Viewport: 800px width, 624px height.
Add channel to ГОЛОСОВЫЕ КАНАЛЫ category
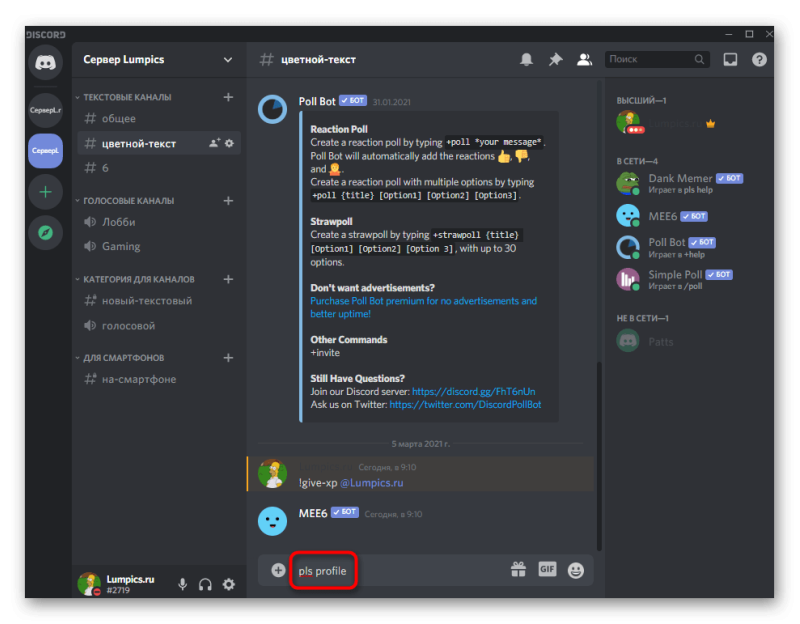pos(228,201)
